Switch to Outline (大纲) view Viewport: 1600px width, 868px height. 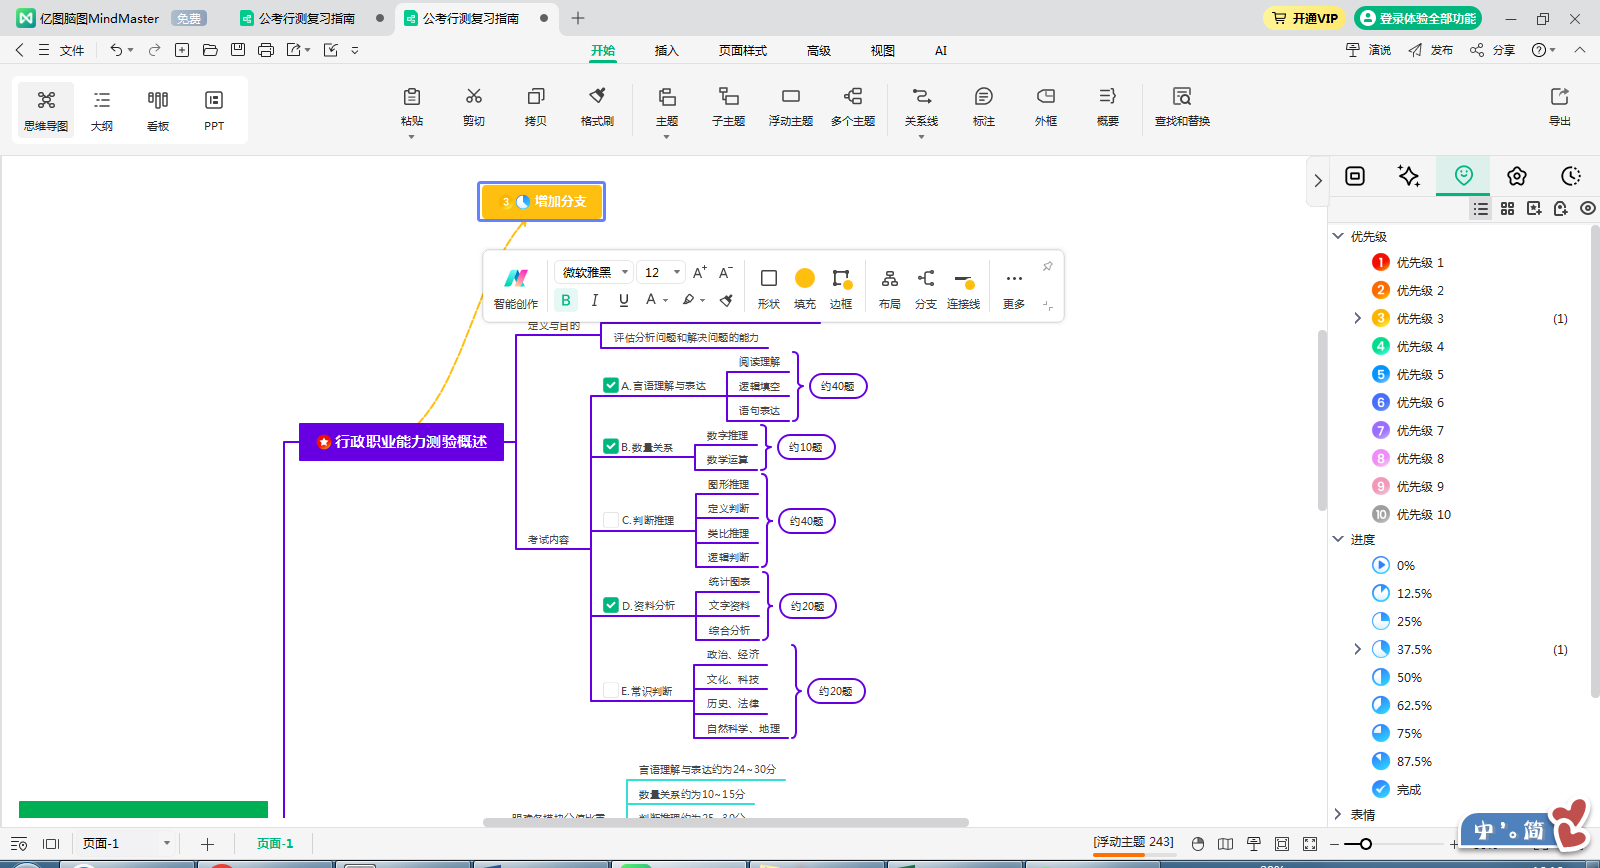click(102, 108)
